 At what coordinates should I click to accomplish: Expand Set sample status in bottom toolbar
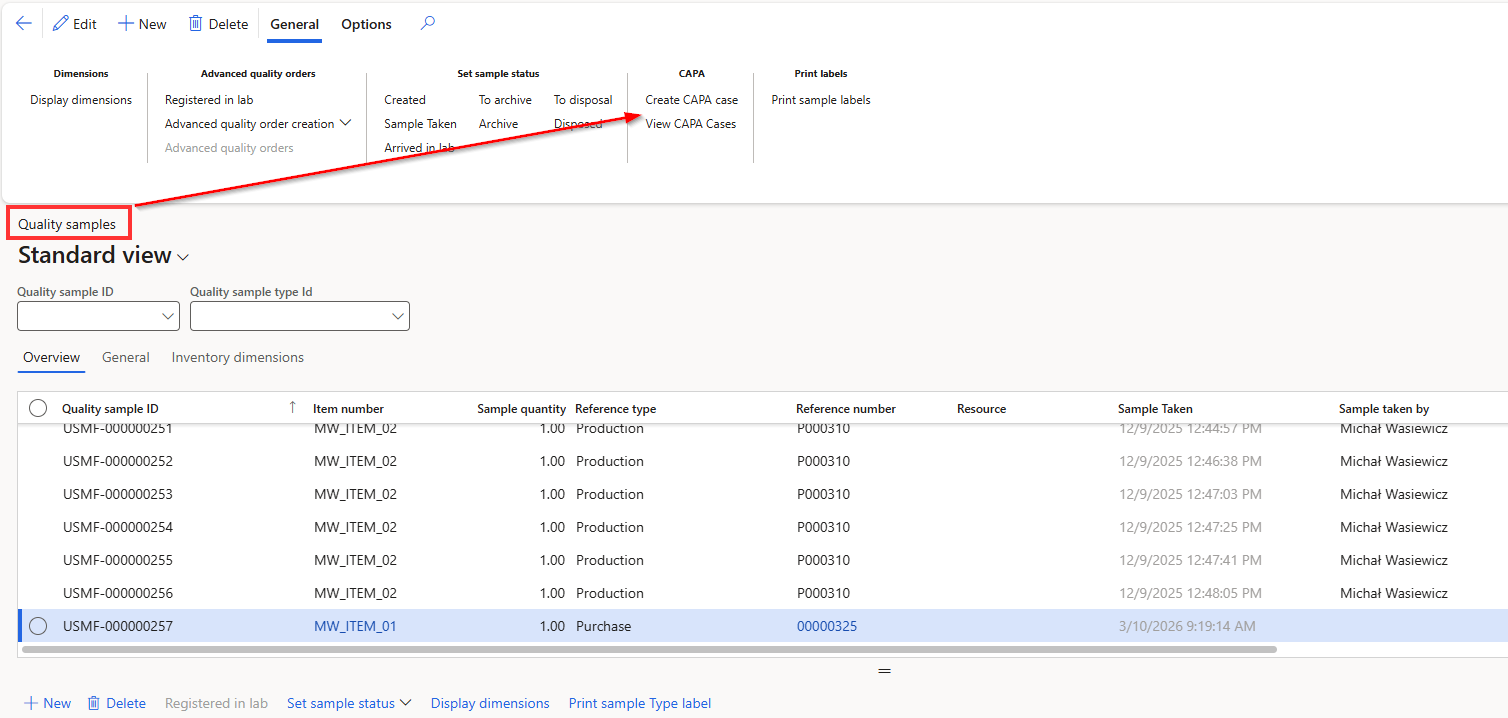pos(349,703)
